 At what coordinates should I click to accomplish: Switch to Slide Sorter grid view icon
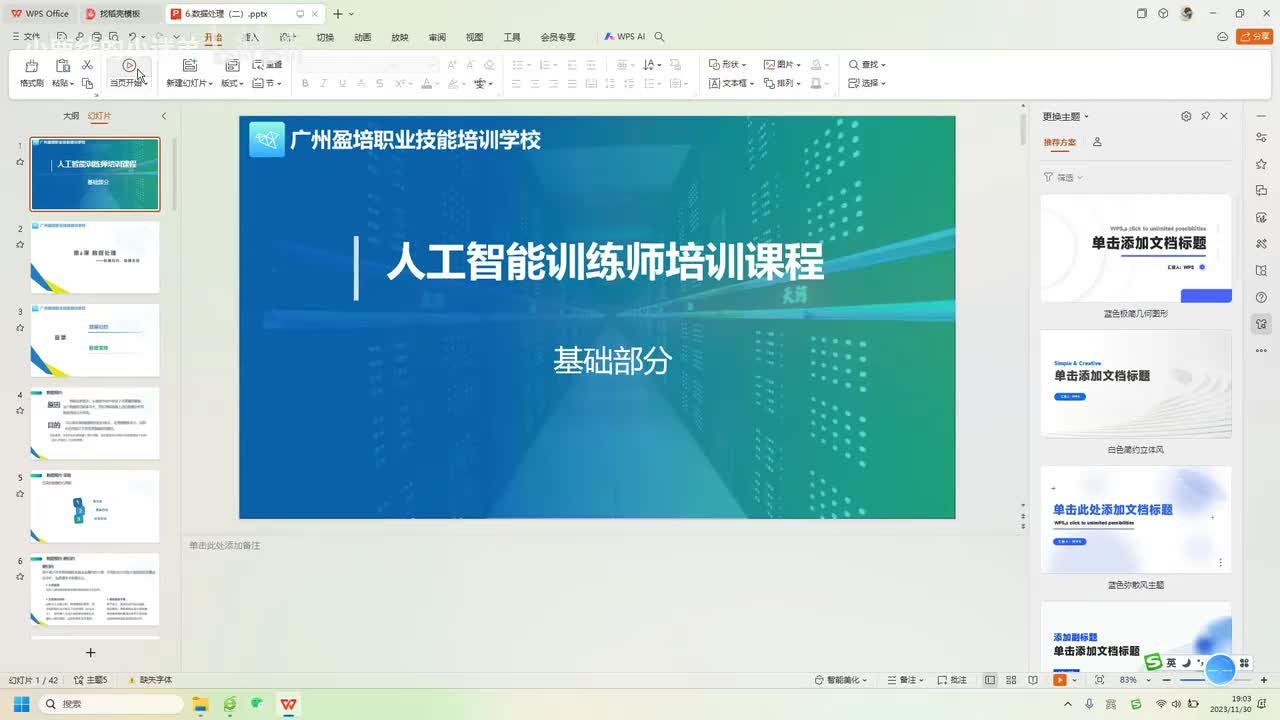[x=1013, y=680]
